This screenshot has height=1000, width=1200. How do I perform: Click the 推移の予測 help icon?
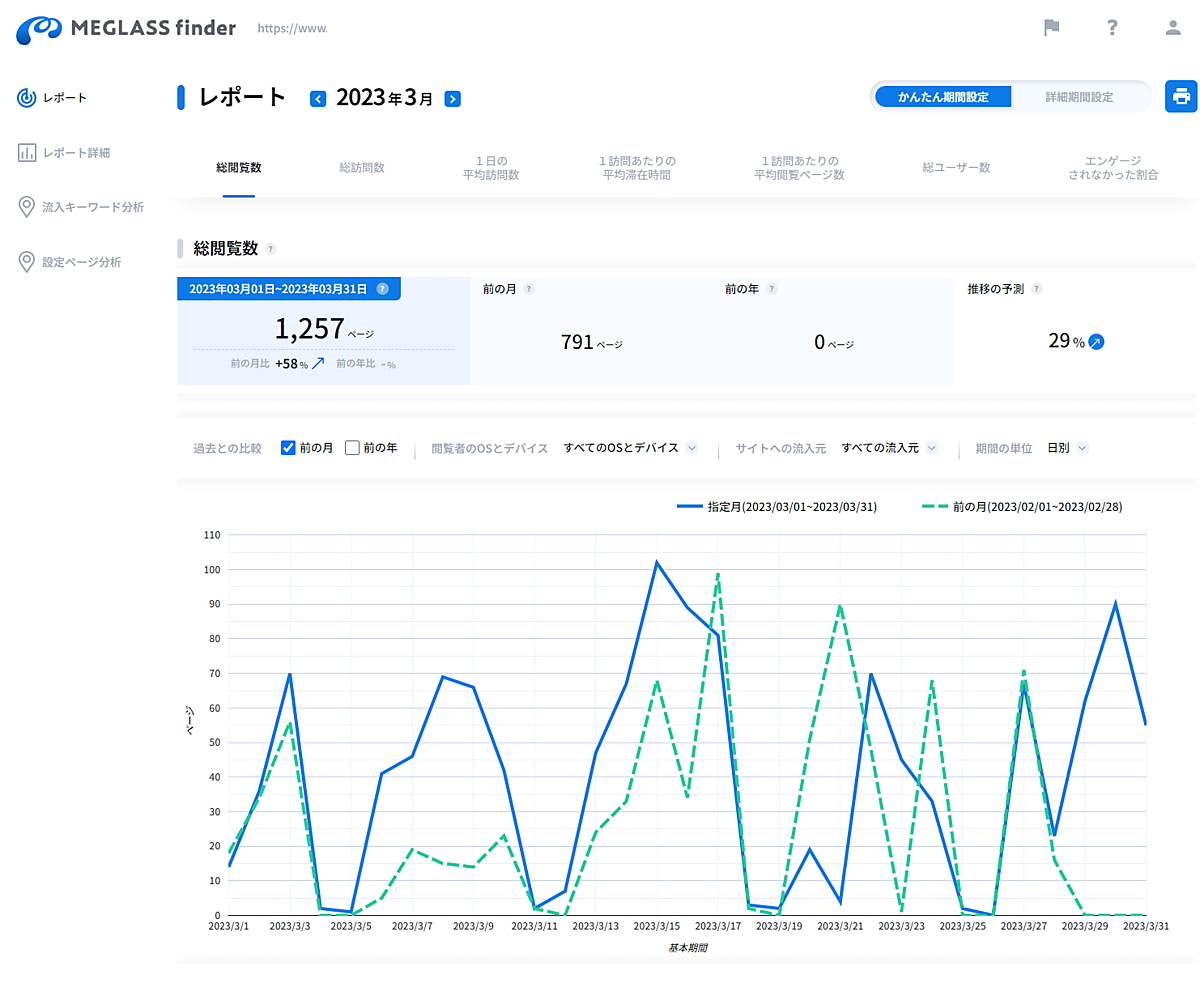click(x=1036, y=289)
